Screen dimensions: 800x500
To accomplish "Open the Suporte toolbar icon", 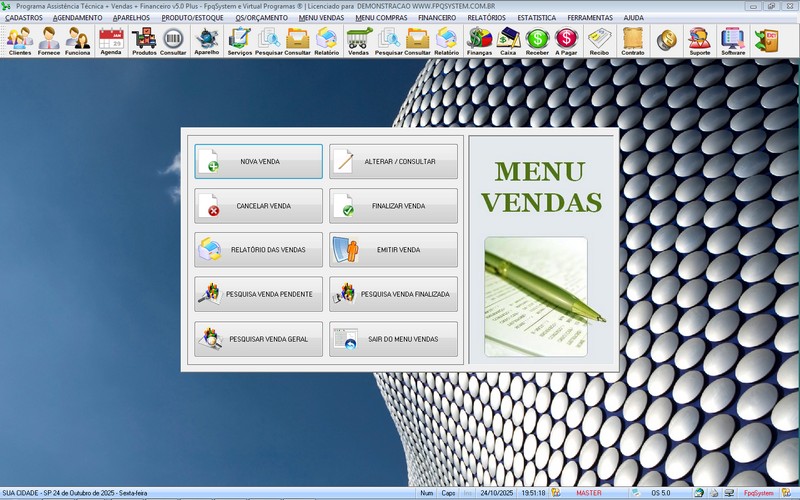I will (699, 41).
